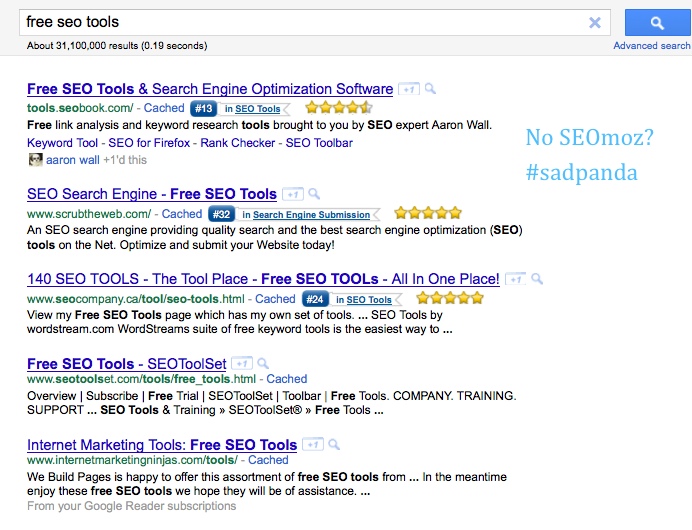
Task: Click the www.internetmarketingninjas.com/tools/ URL
Action: click(132, 460)
